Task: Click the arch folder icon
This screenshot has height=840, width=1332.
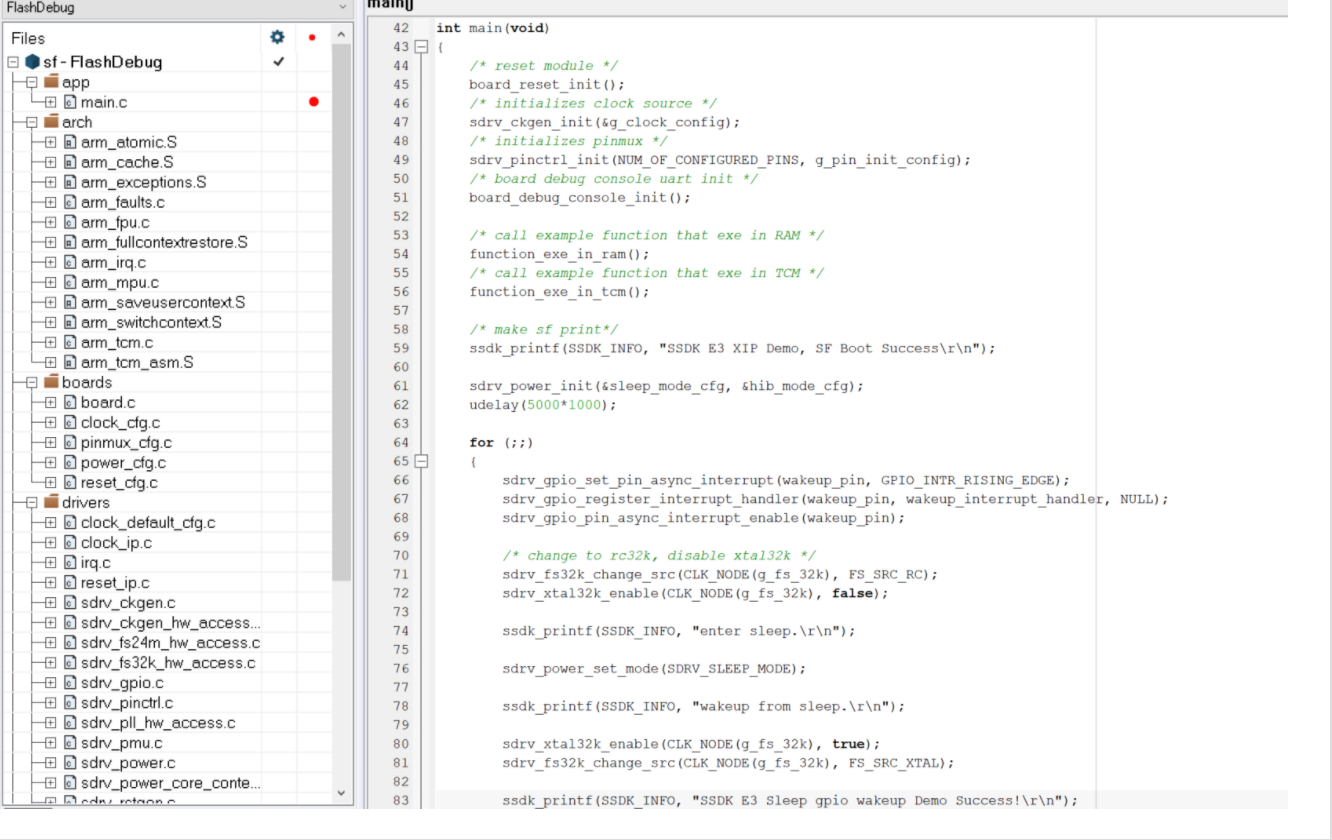Action: click(x=51, y=122)
